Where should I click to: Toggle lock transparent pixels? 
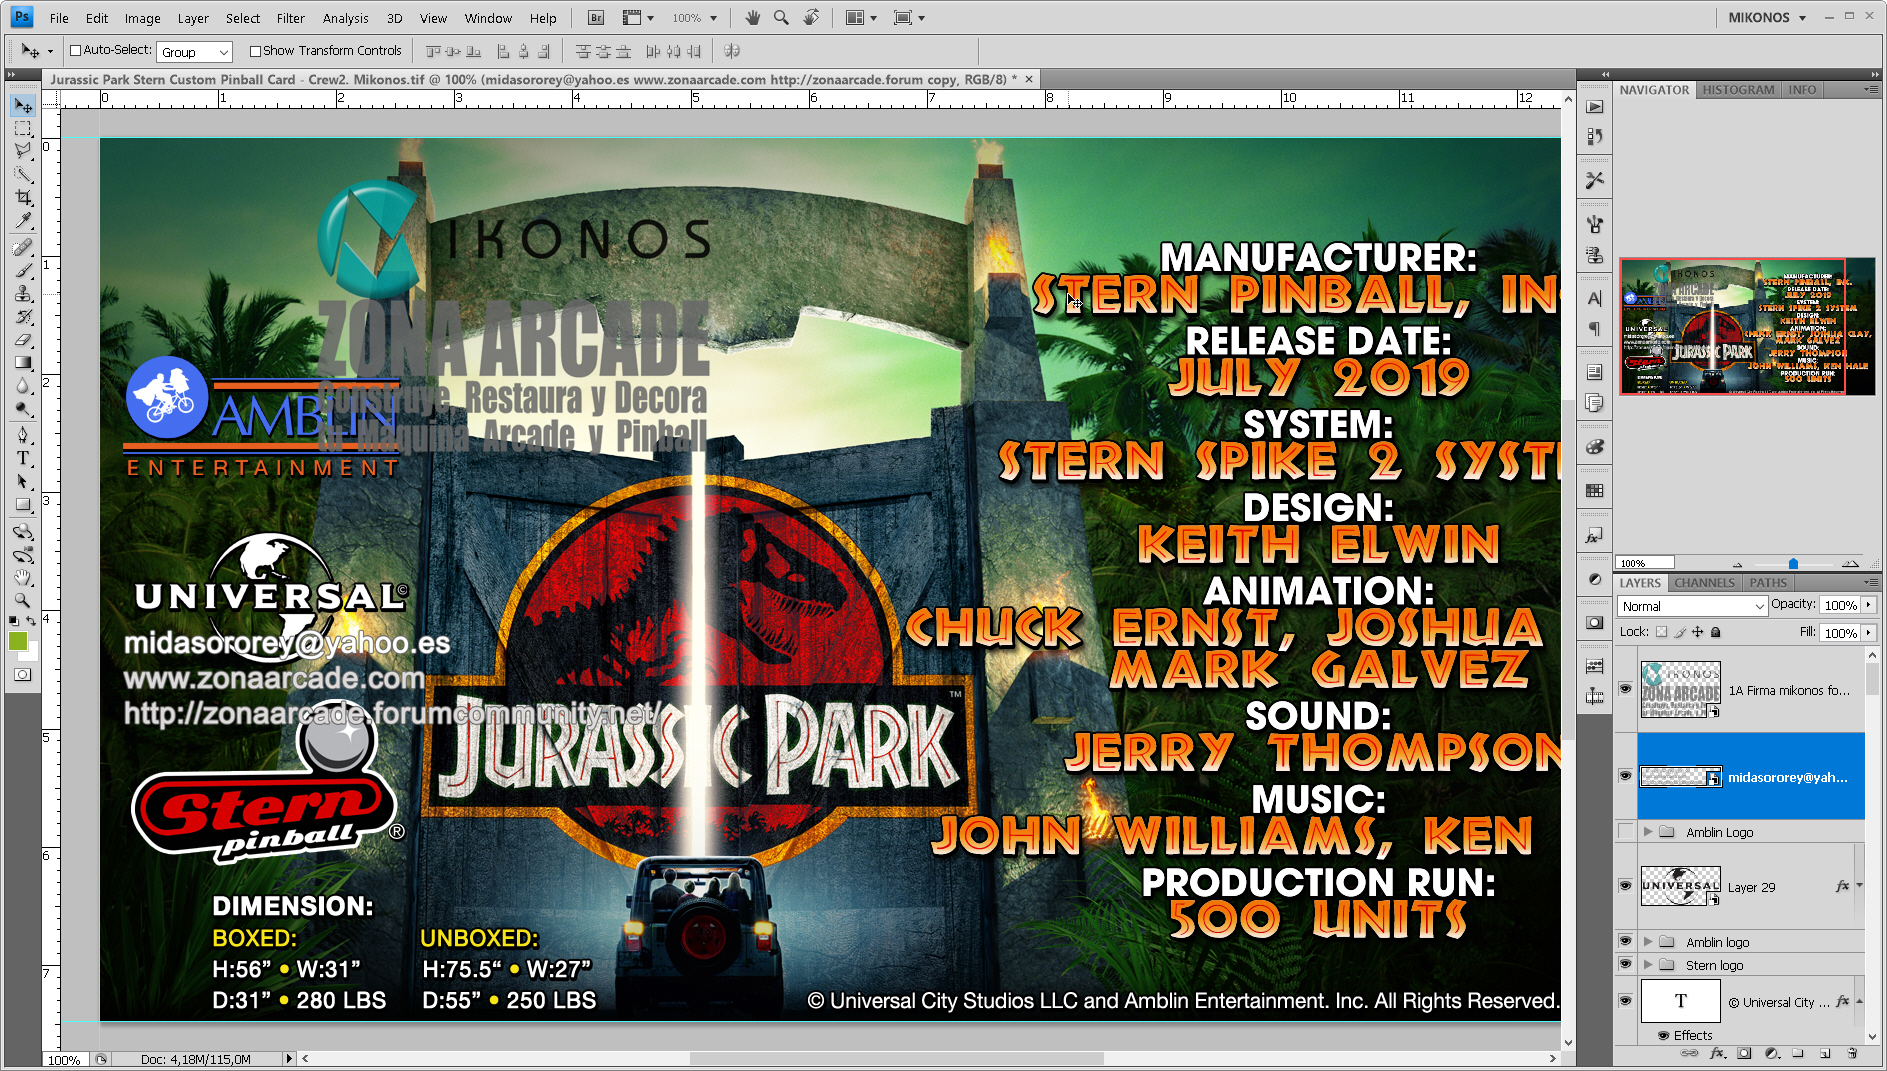point(1661,632)
